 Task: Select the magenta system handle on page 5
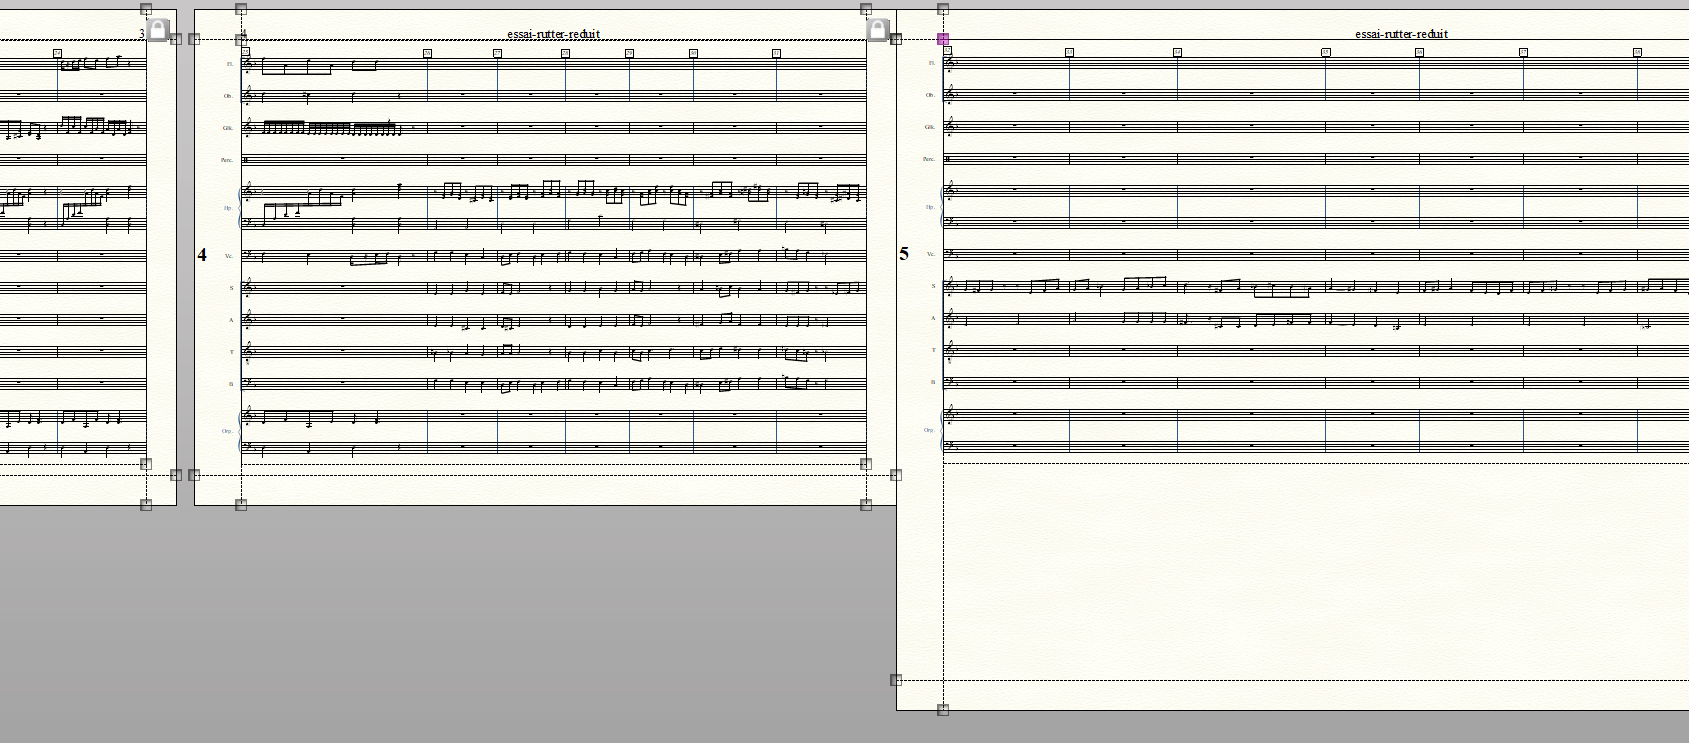(x=943, y=39)
